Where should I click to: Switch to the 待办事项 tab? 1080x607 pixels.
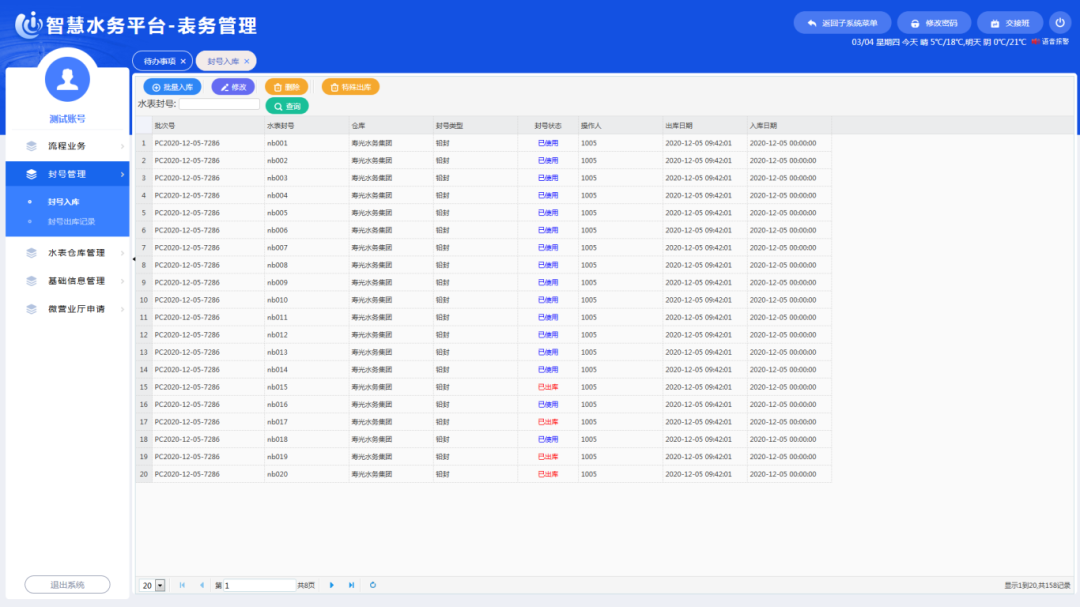tap(159, 61)
